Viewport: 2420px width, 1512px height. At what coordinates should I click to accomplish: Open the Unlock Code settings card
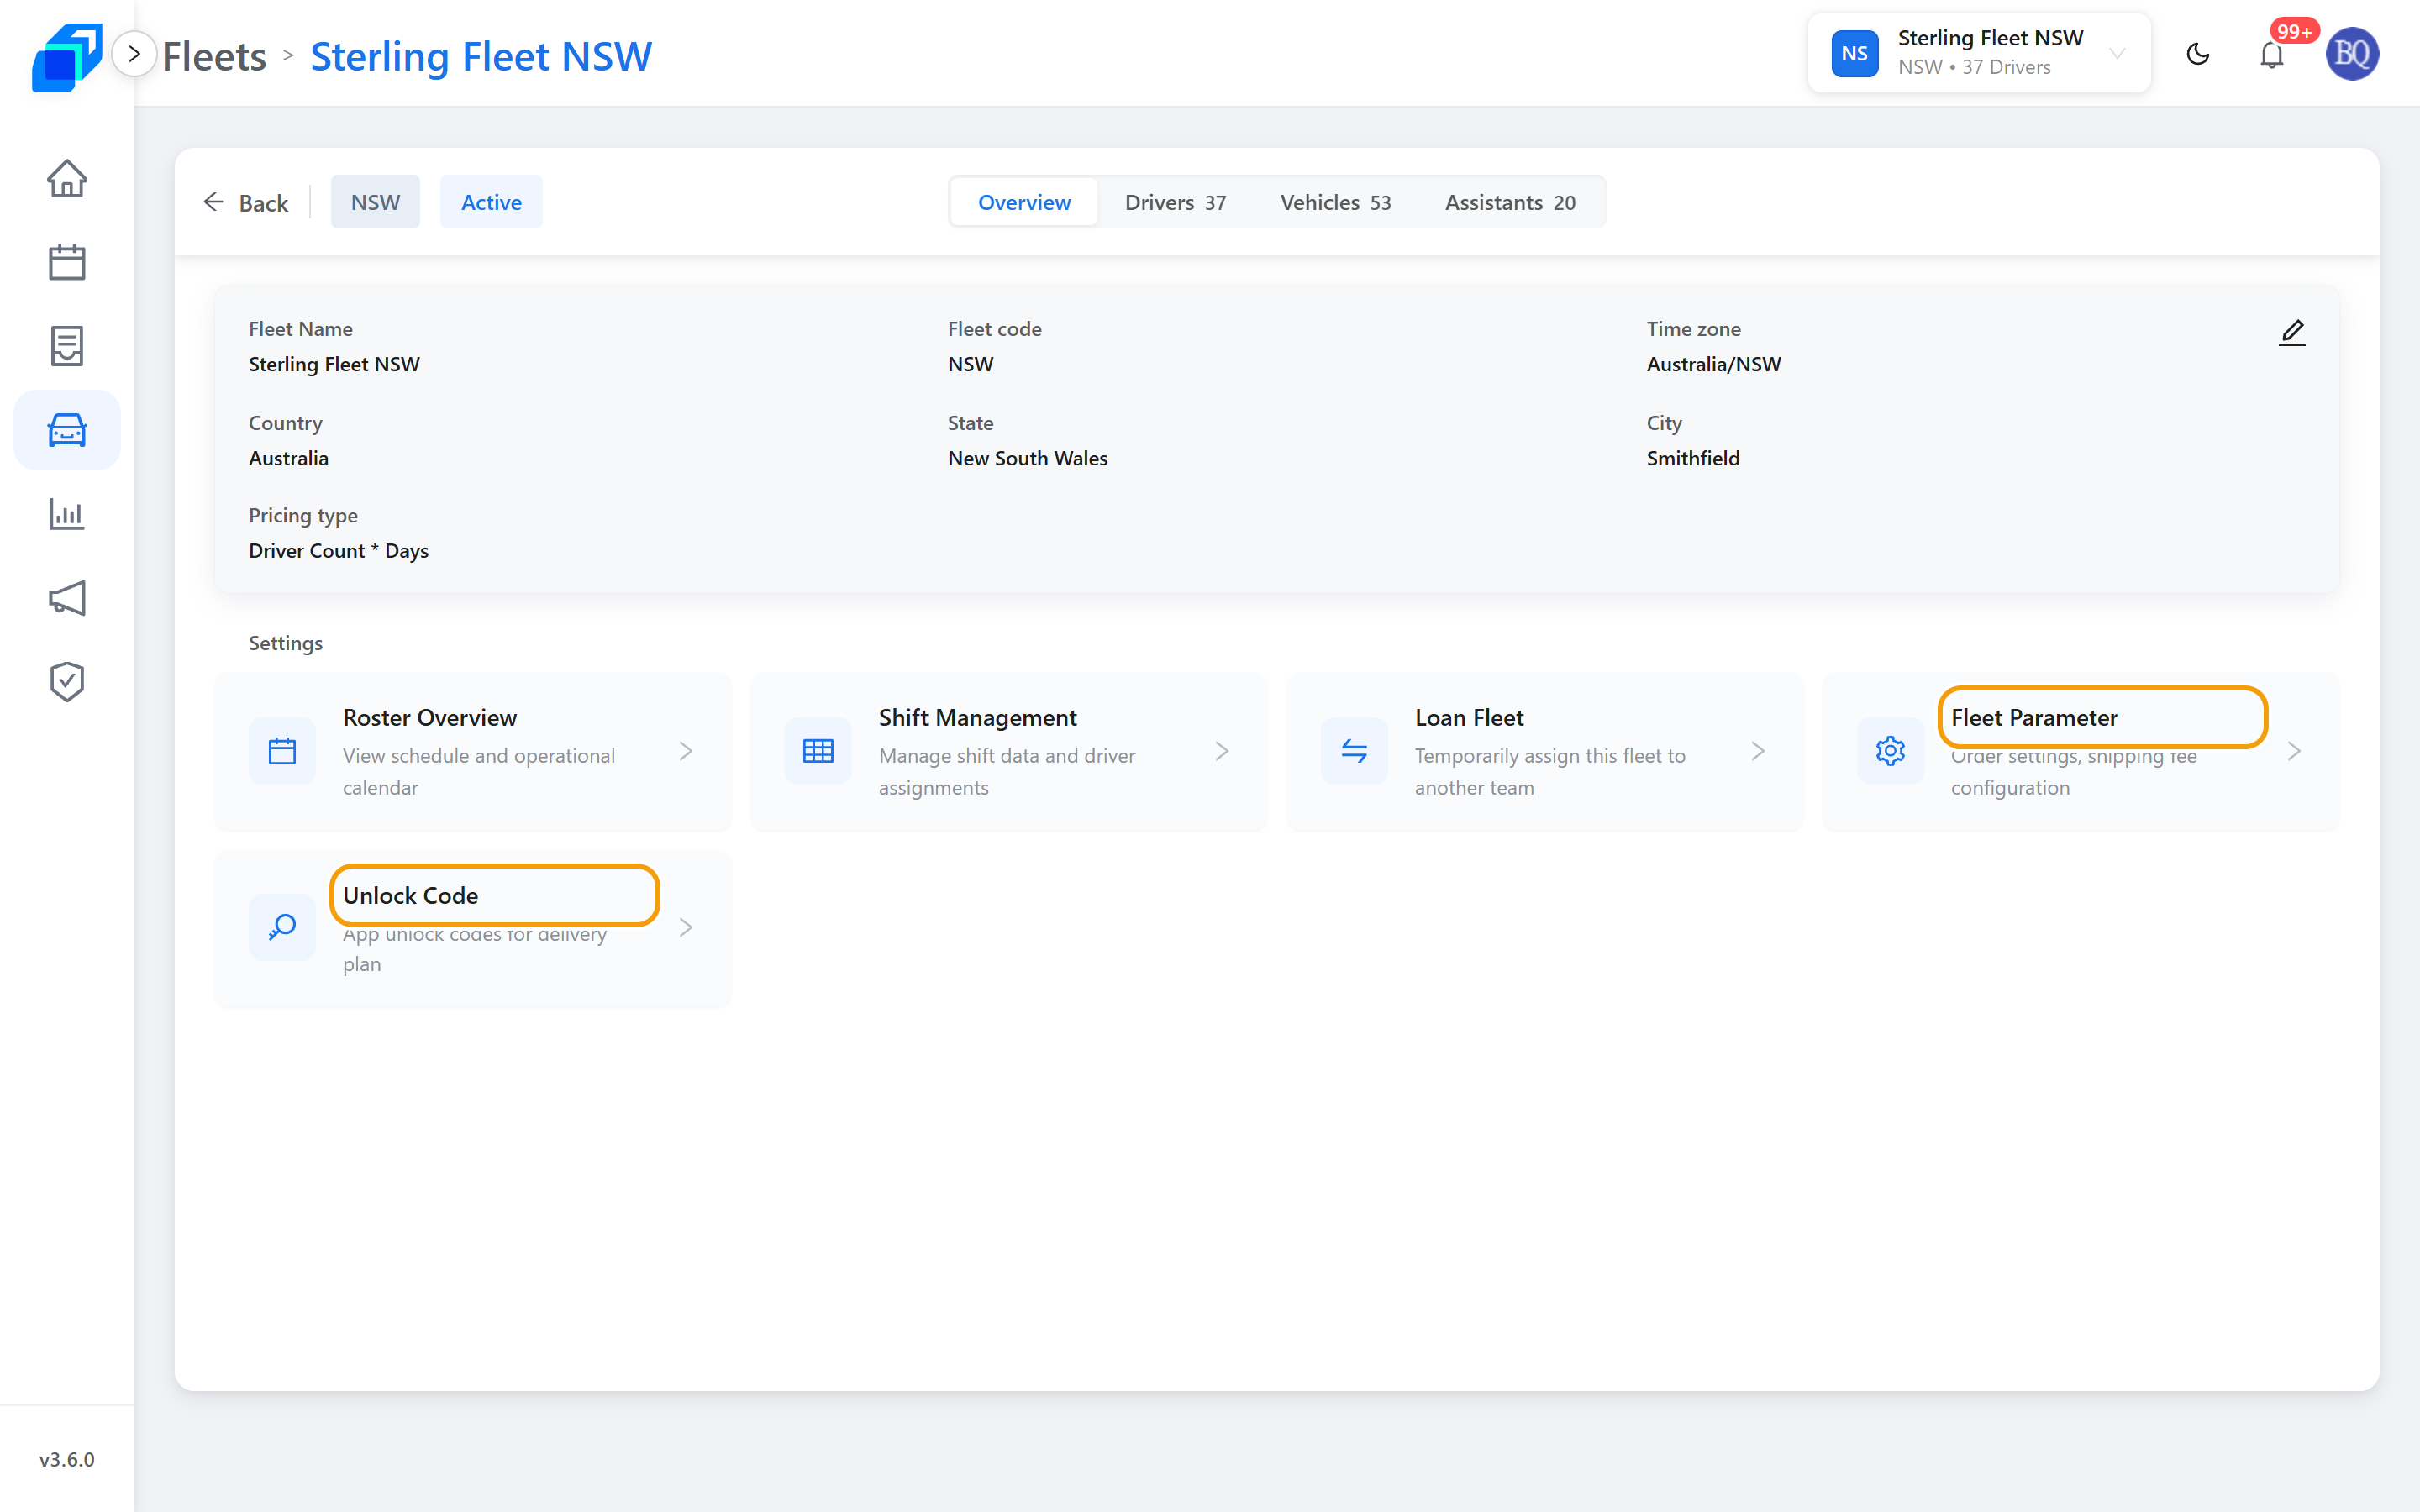(473, 929)
